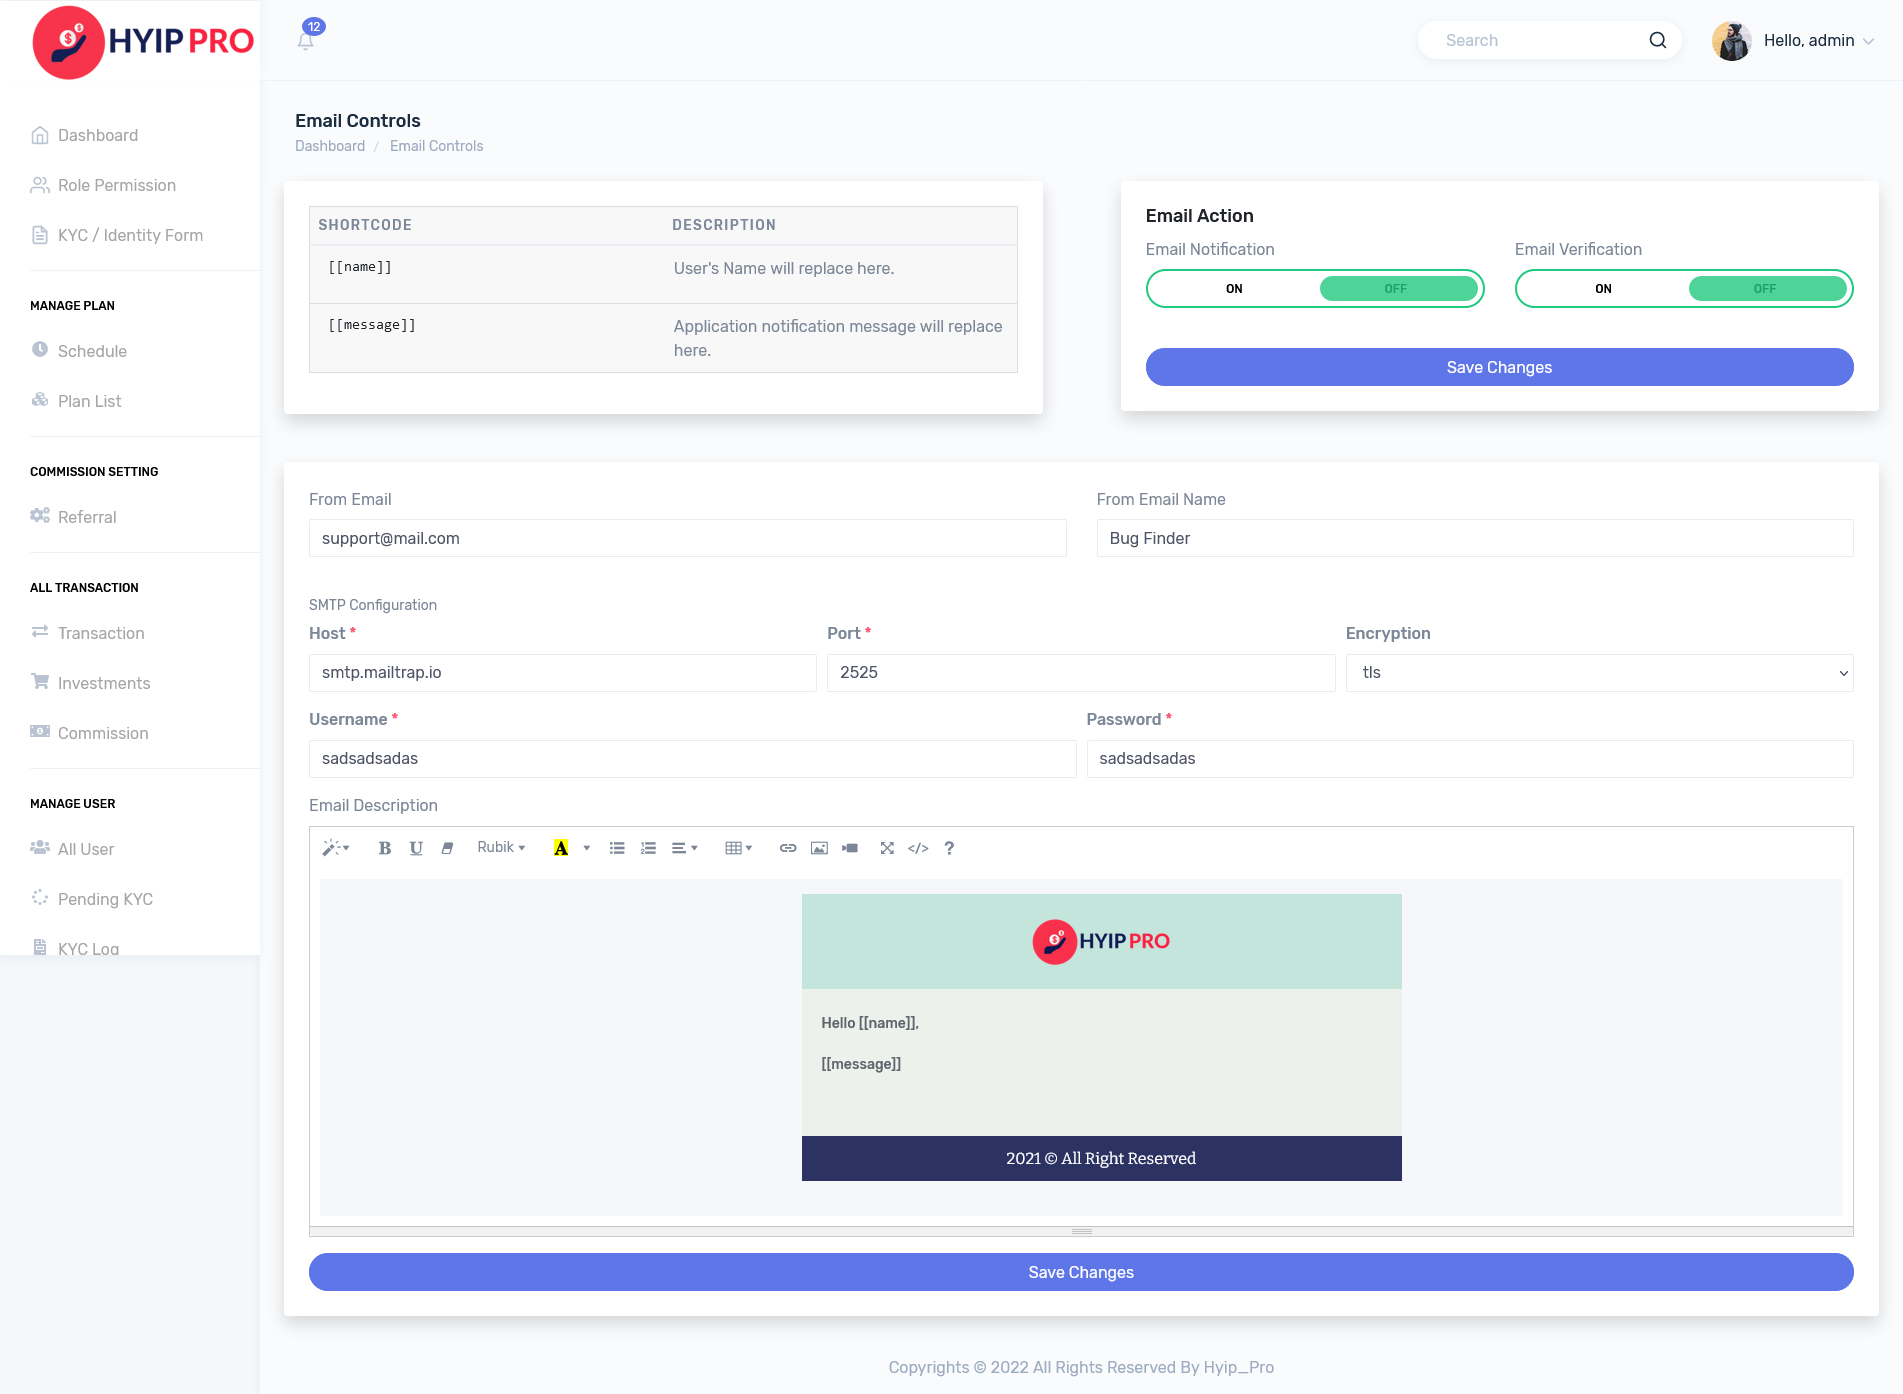Go to Plan List in the sidebar
The width and height of the screenshot is (1903, 1394).
point(89,401)
